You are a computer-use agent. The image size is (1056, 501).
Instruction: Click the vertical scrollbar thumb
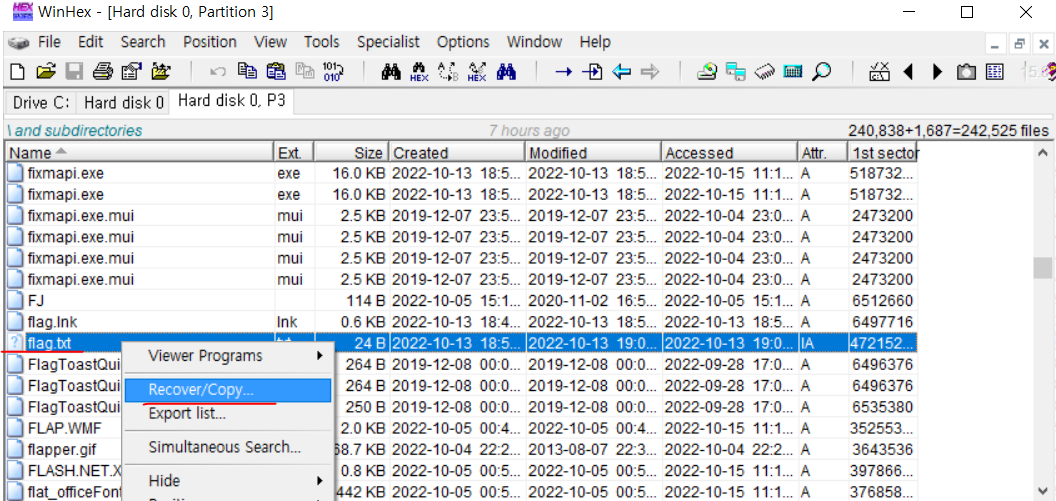click(1043, 267)
